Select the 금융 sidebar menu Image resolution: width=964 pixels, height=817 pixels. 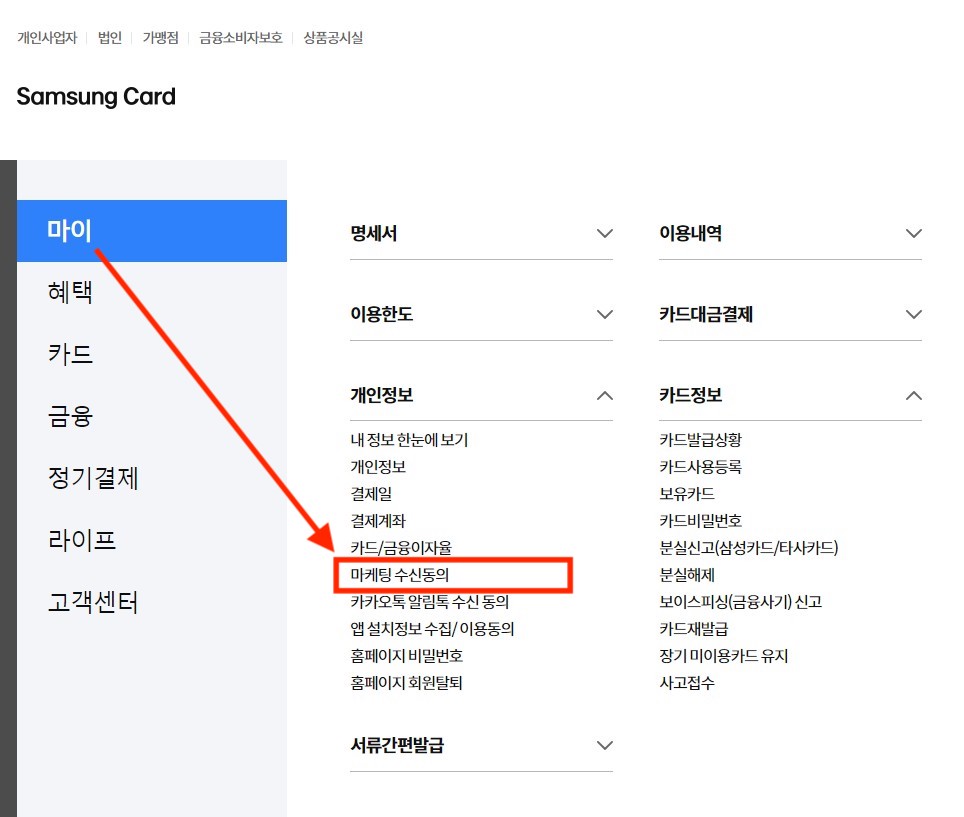[x=70, y=416]
